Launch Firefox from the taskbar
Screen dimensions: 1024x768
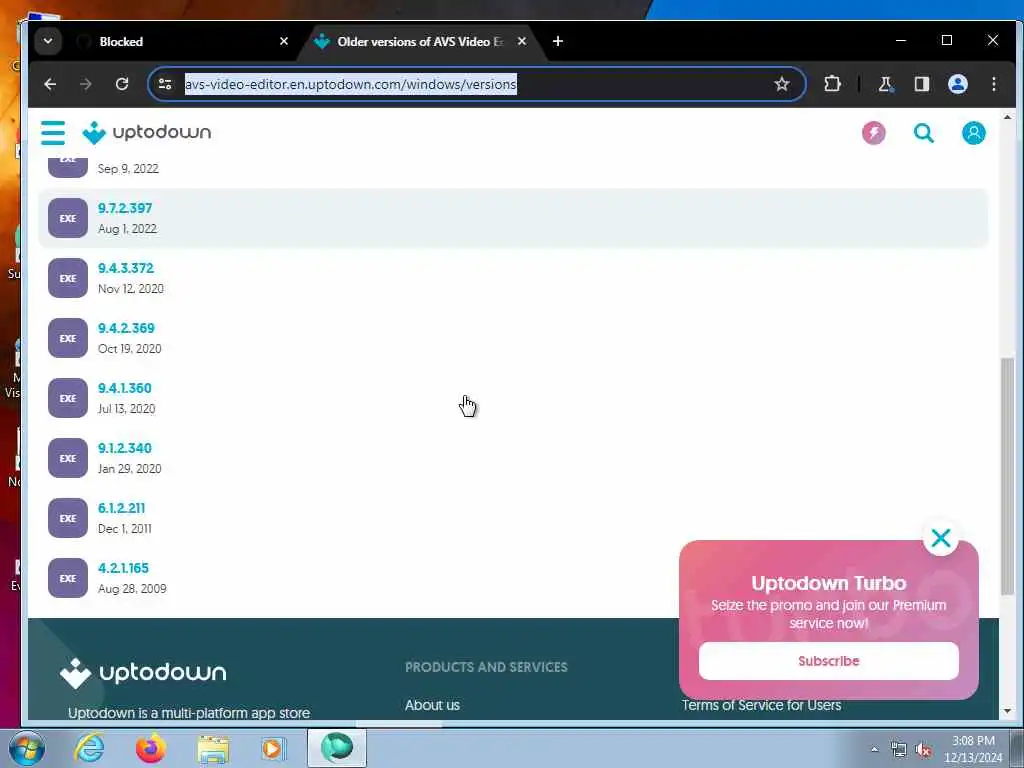[x=150, y=748]
